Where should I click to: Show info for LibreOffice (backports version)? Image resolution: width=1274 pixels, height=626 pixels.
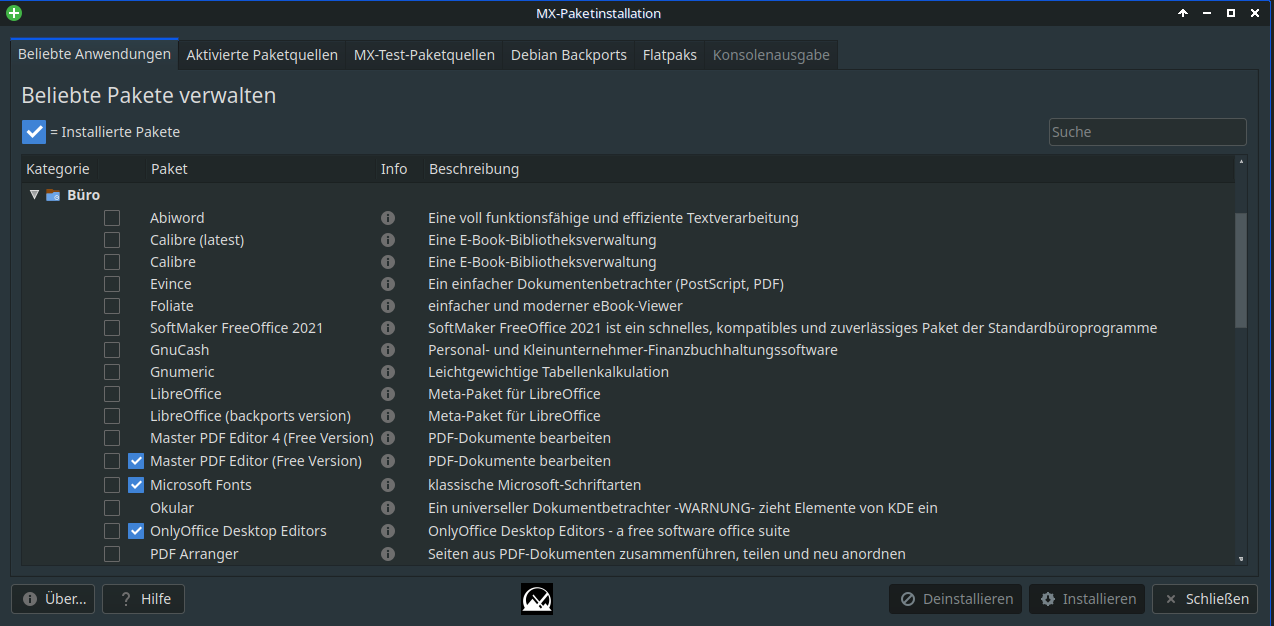pyautogui.click(x=388, y=416)
